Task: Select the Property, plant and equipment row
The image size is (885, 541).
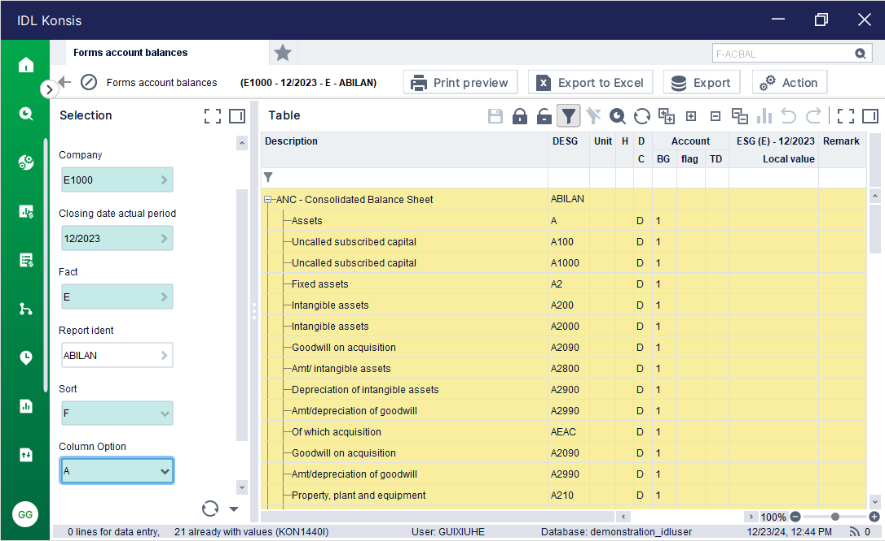Action: 563,495
